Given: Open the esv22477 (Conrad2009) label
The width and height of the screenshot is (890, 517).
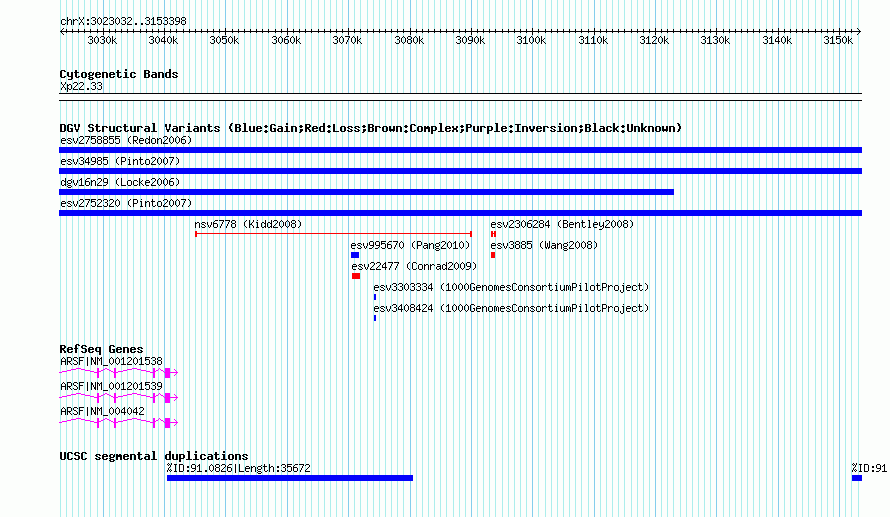Looking at the screenshot, I should coord(414,266).
